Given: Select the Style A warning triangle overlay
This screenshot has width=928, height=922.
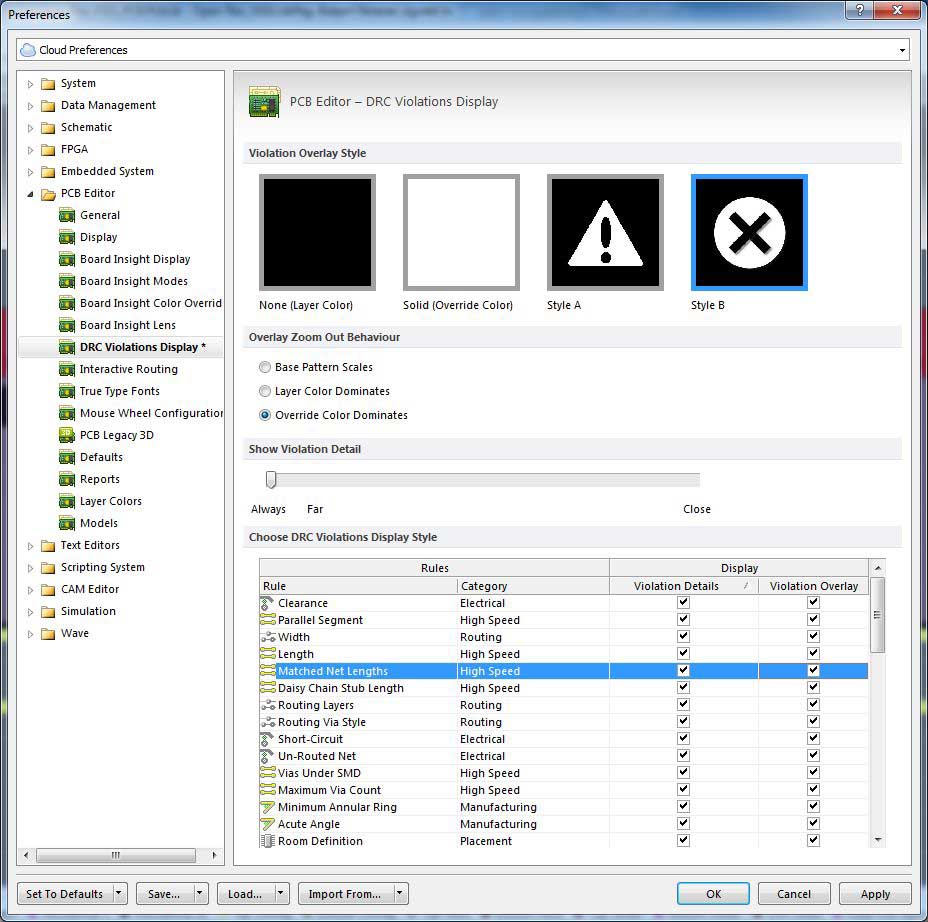Looking at the screenshot, I should [605, 233].
